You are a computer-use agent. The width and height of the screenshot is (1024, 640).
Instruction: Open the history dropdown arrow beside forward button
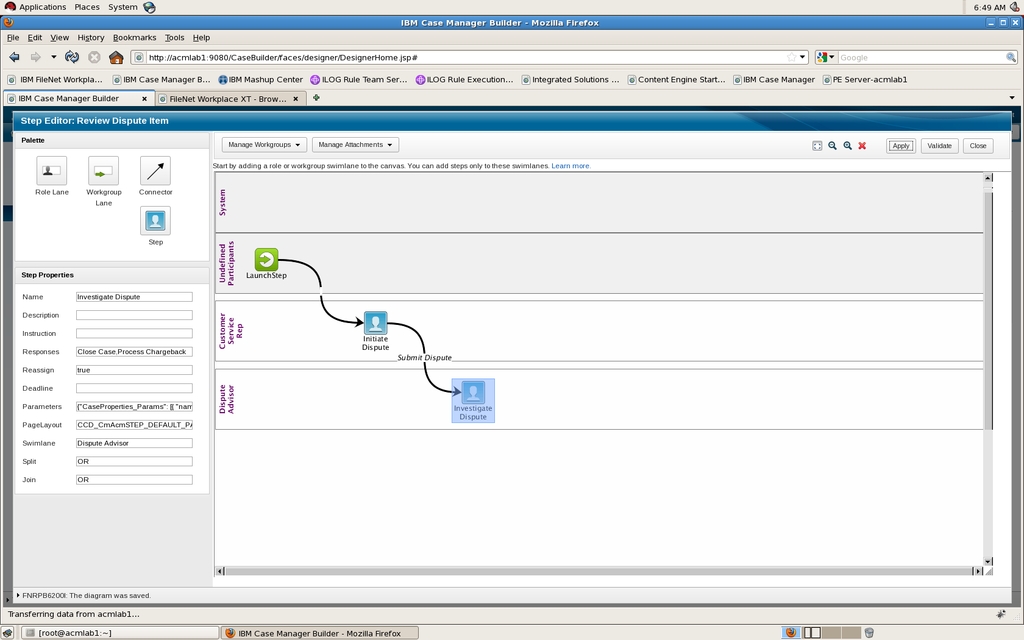[54, 57]
